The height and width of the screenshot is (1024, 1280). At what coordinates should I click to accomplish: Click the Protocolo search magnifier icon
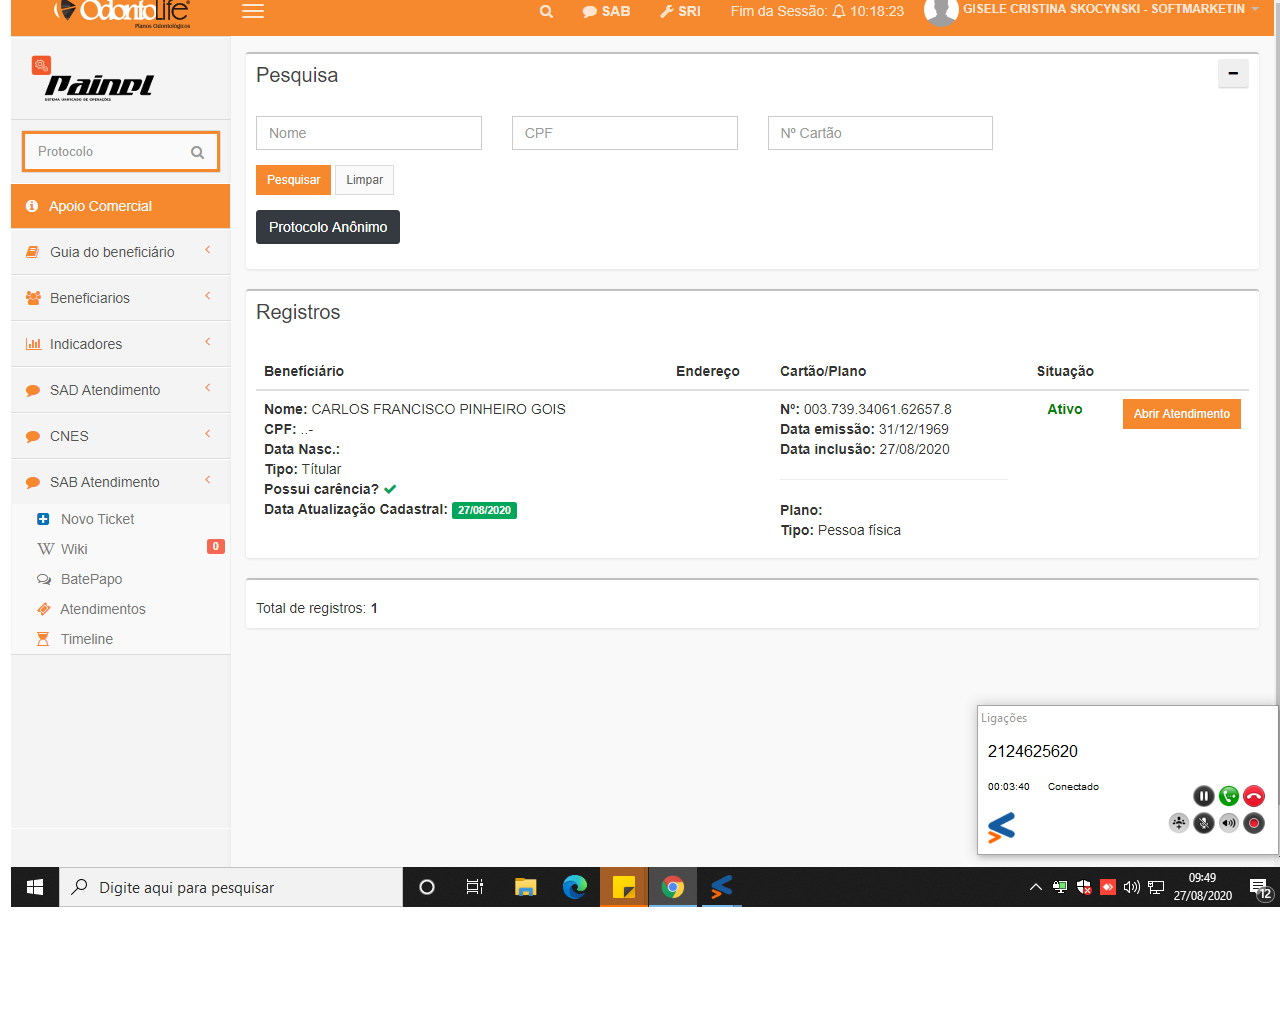coord(197,152)
